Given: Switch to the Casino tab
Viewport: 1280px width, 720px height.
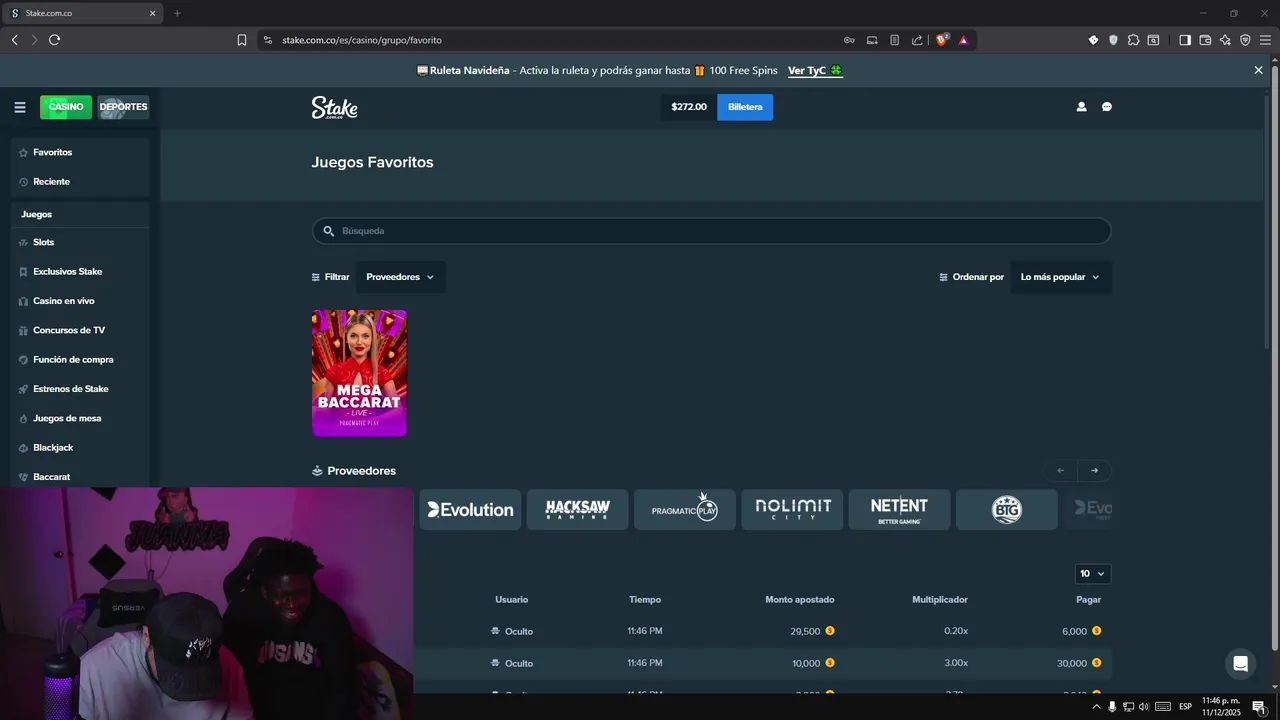Looking at the screenshot, I should click(66, 107).
